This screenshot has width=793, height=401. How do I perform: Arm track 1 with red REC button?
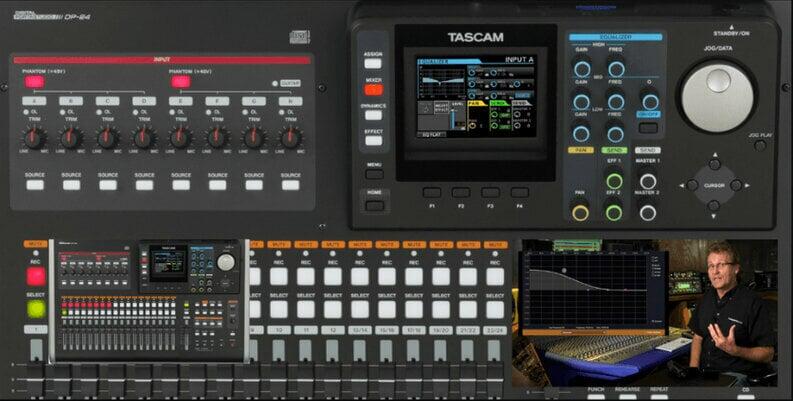(x=36, y=275)
